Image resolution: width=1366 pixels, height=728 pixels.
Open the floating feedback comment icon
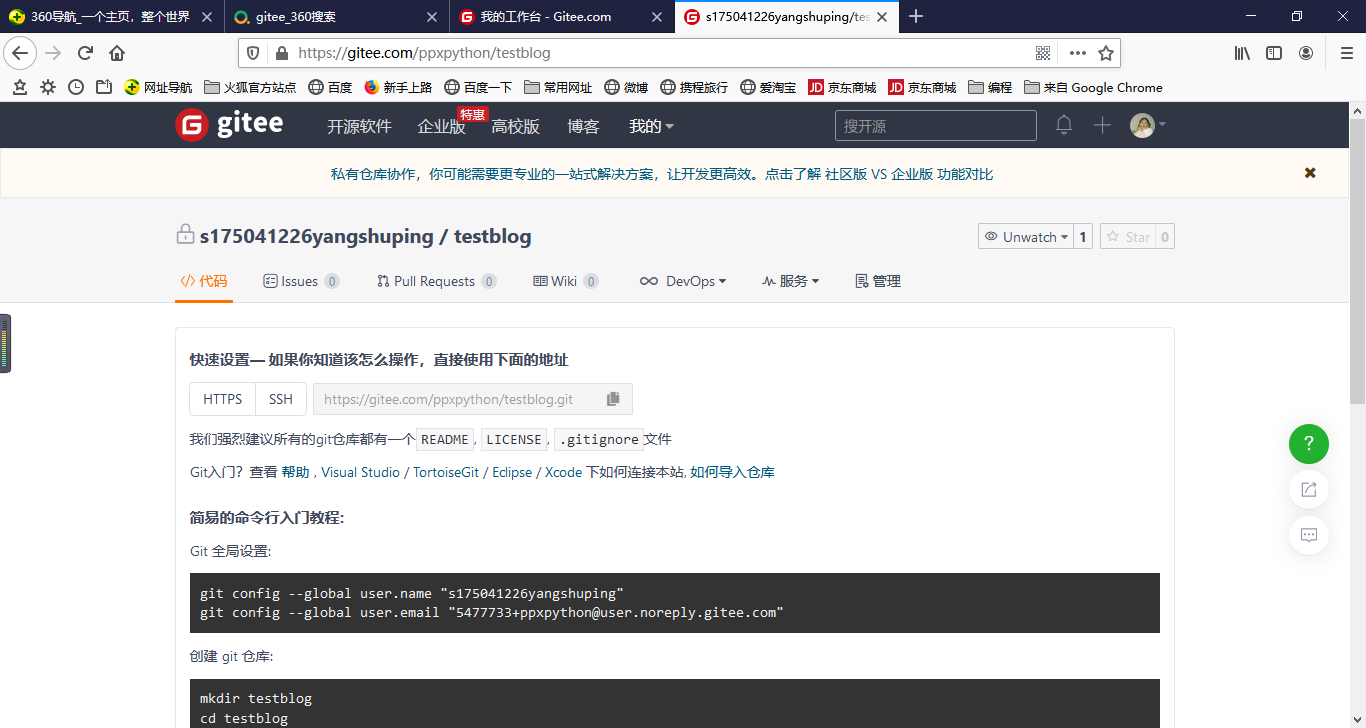tap(1308, 535)
